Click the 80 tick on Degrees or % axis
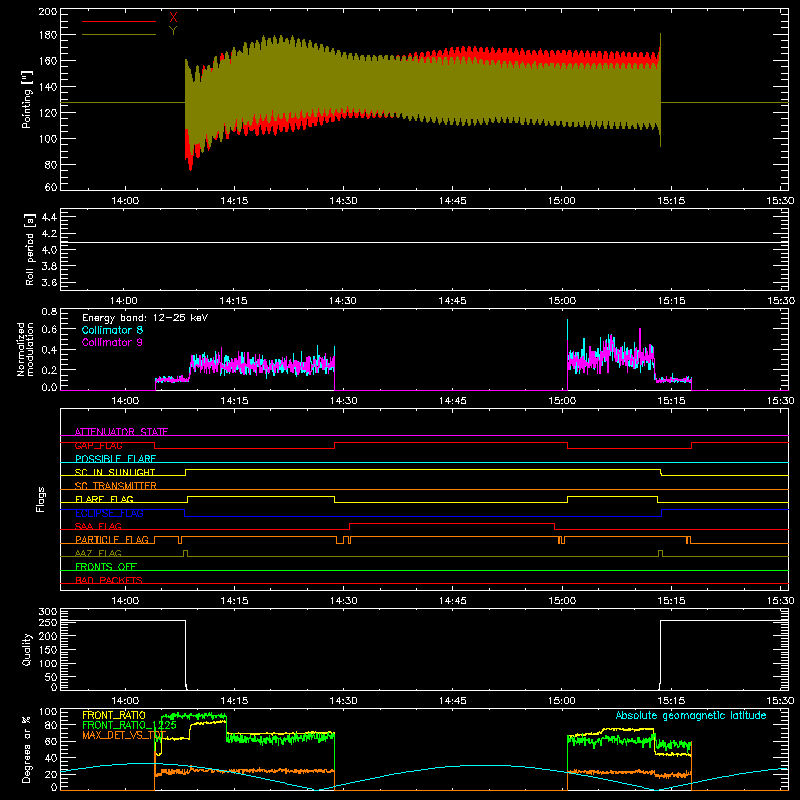This screenshot has height=800, width=800. (x=51, y=725)
